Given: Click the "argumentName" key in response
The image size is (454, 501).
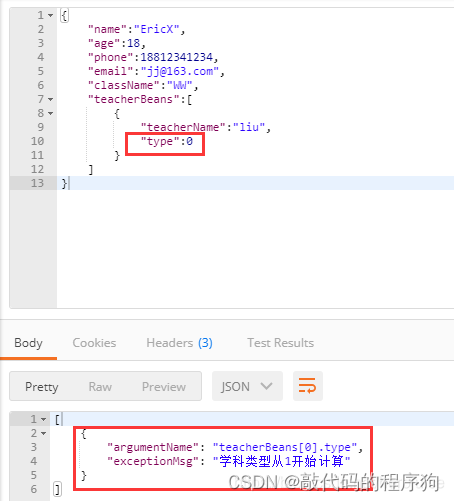Looking at the screenshot, I should click(x=153, y=447).
